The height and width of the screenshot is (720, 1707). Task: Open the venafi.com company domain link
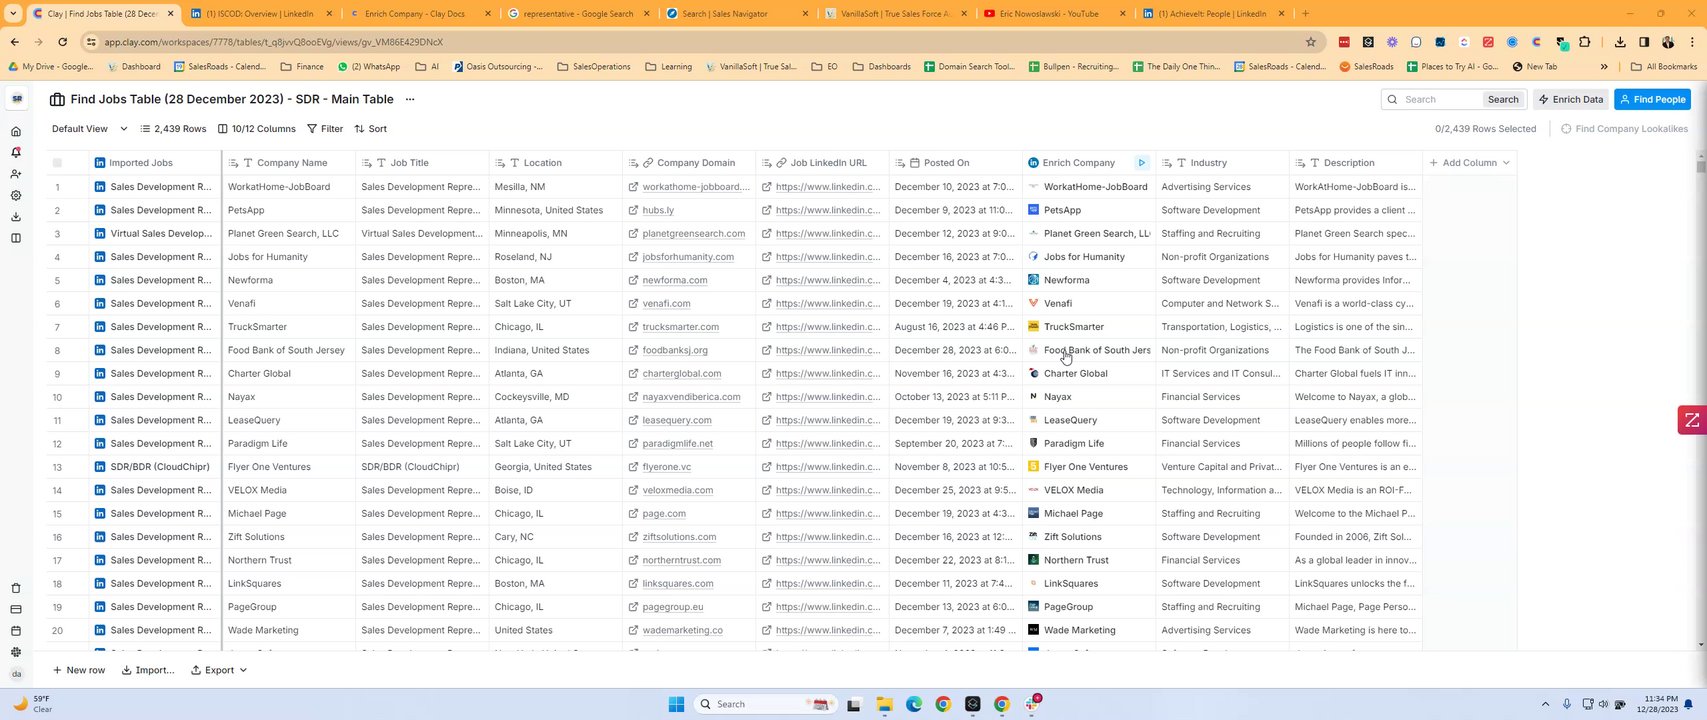[666, 304]
